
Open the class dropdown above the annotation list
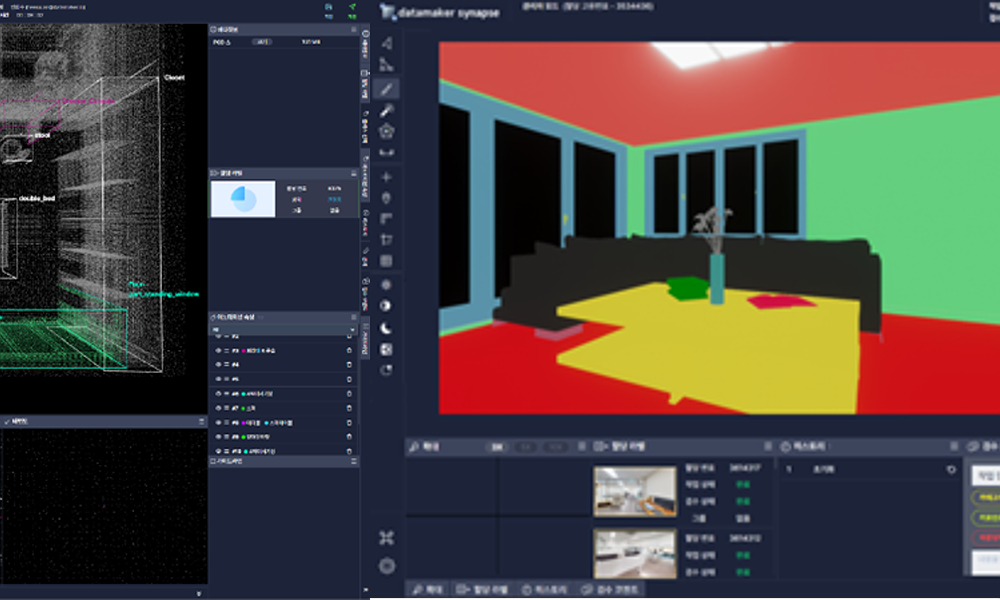[283, 330]
